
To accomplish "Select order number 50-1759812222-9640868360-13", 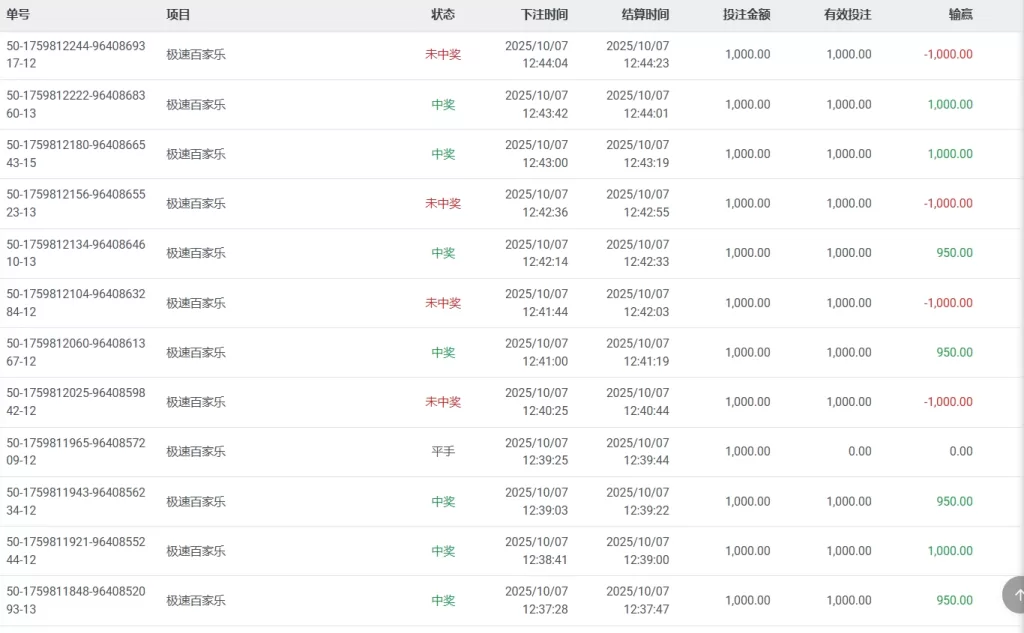I will click(x=75, y=104).
